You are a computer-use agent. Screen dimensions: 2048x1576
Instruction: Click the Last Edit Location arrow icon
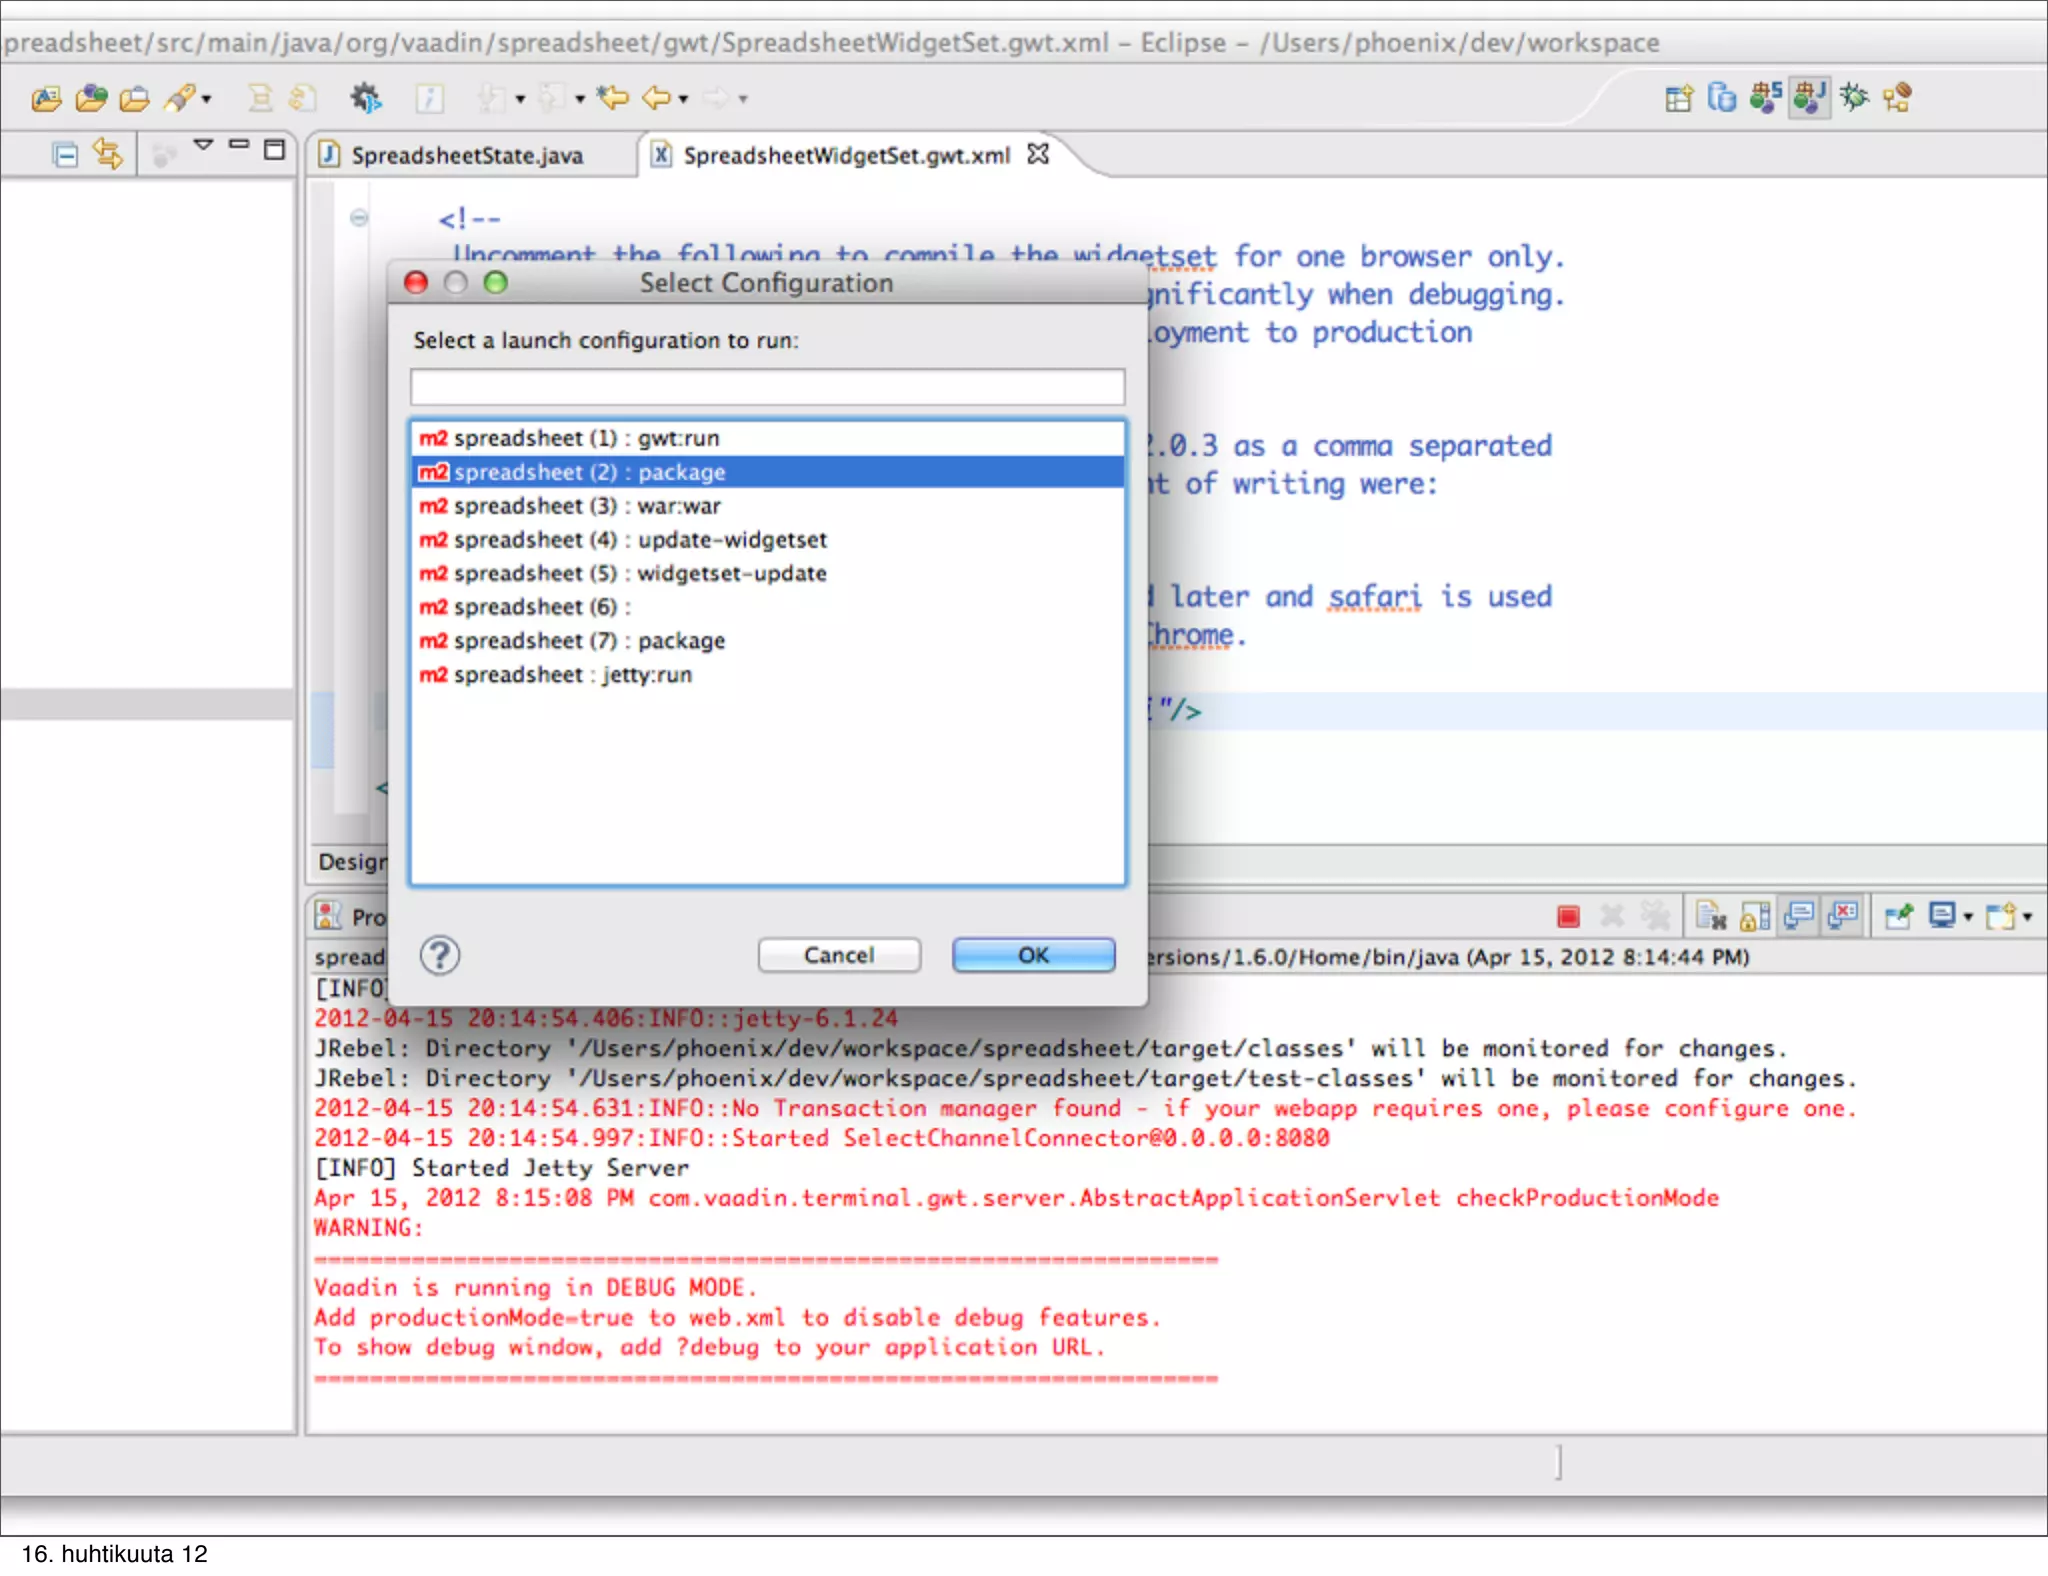tap(613, 97)
